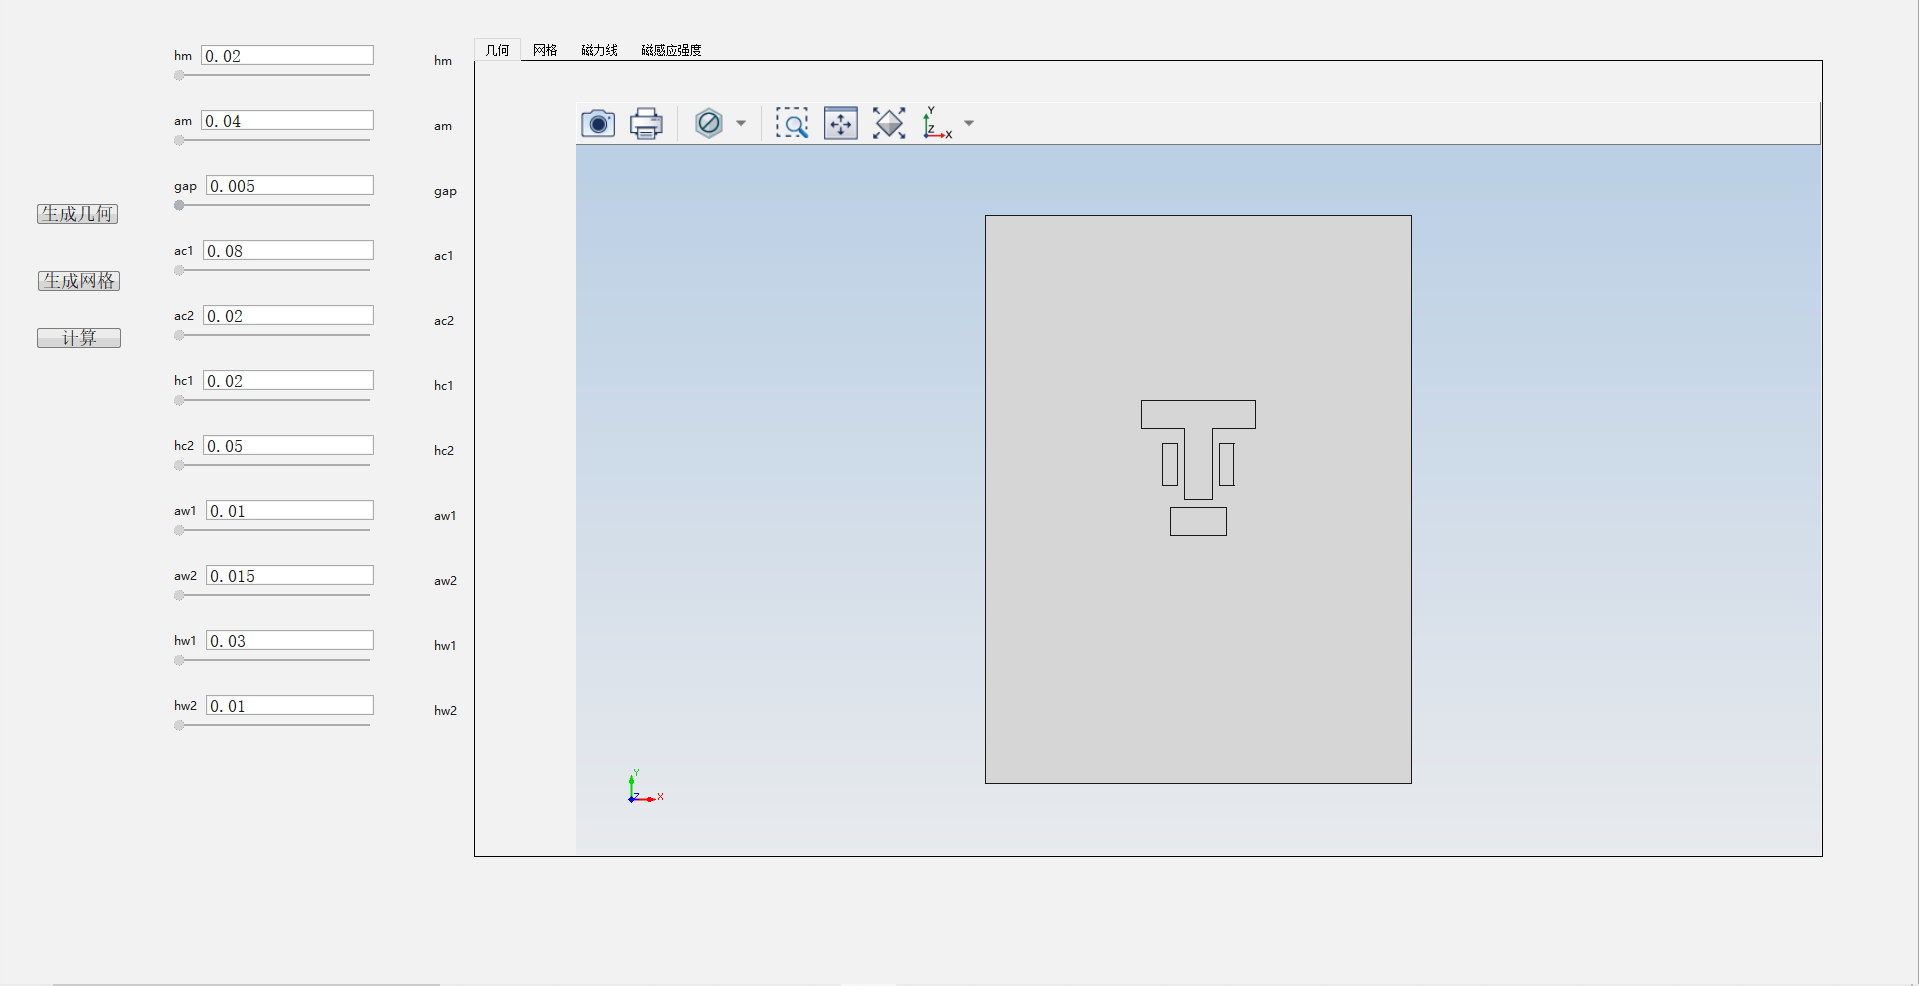
Task: Click the hw1 slider handle
Action: (179, 660)
